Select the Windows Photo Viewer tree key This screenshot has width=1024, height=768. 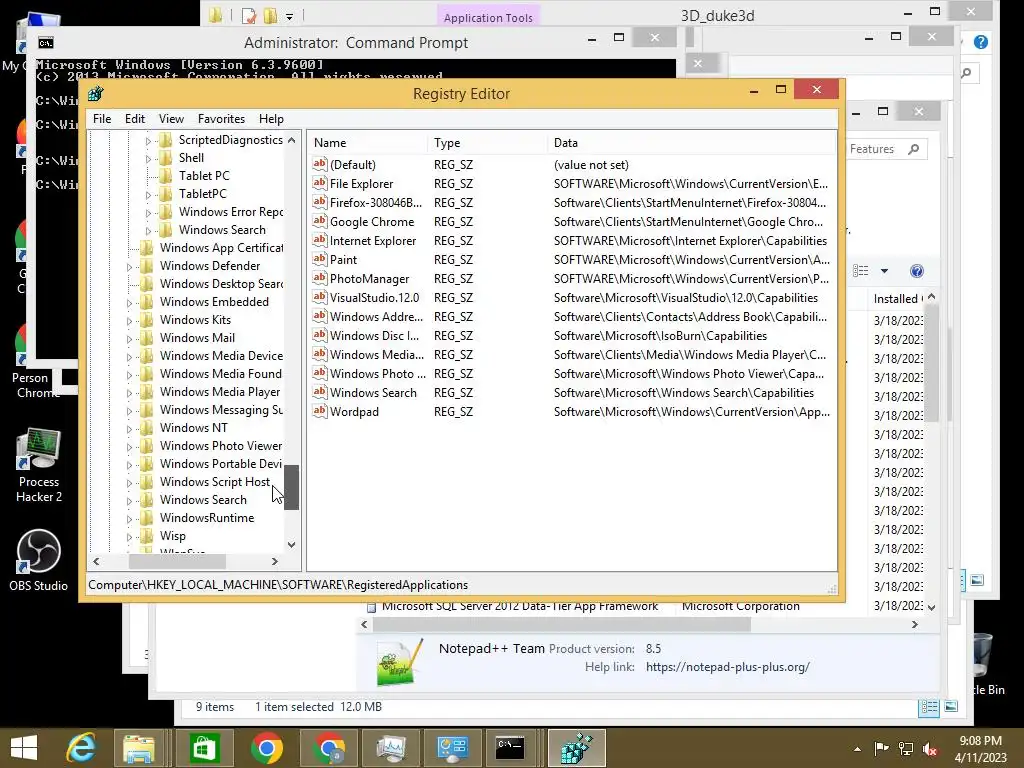point(221,445)
